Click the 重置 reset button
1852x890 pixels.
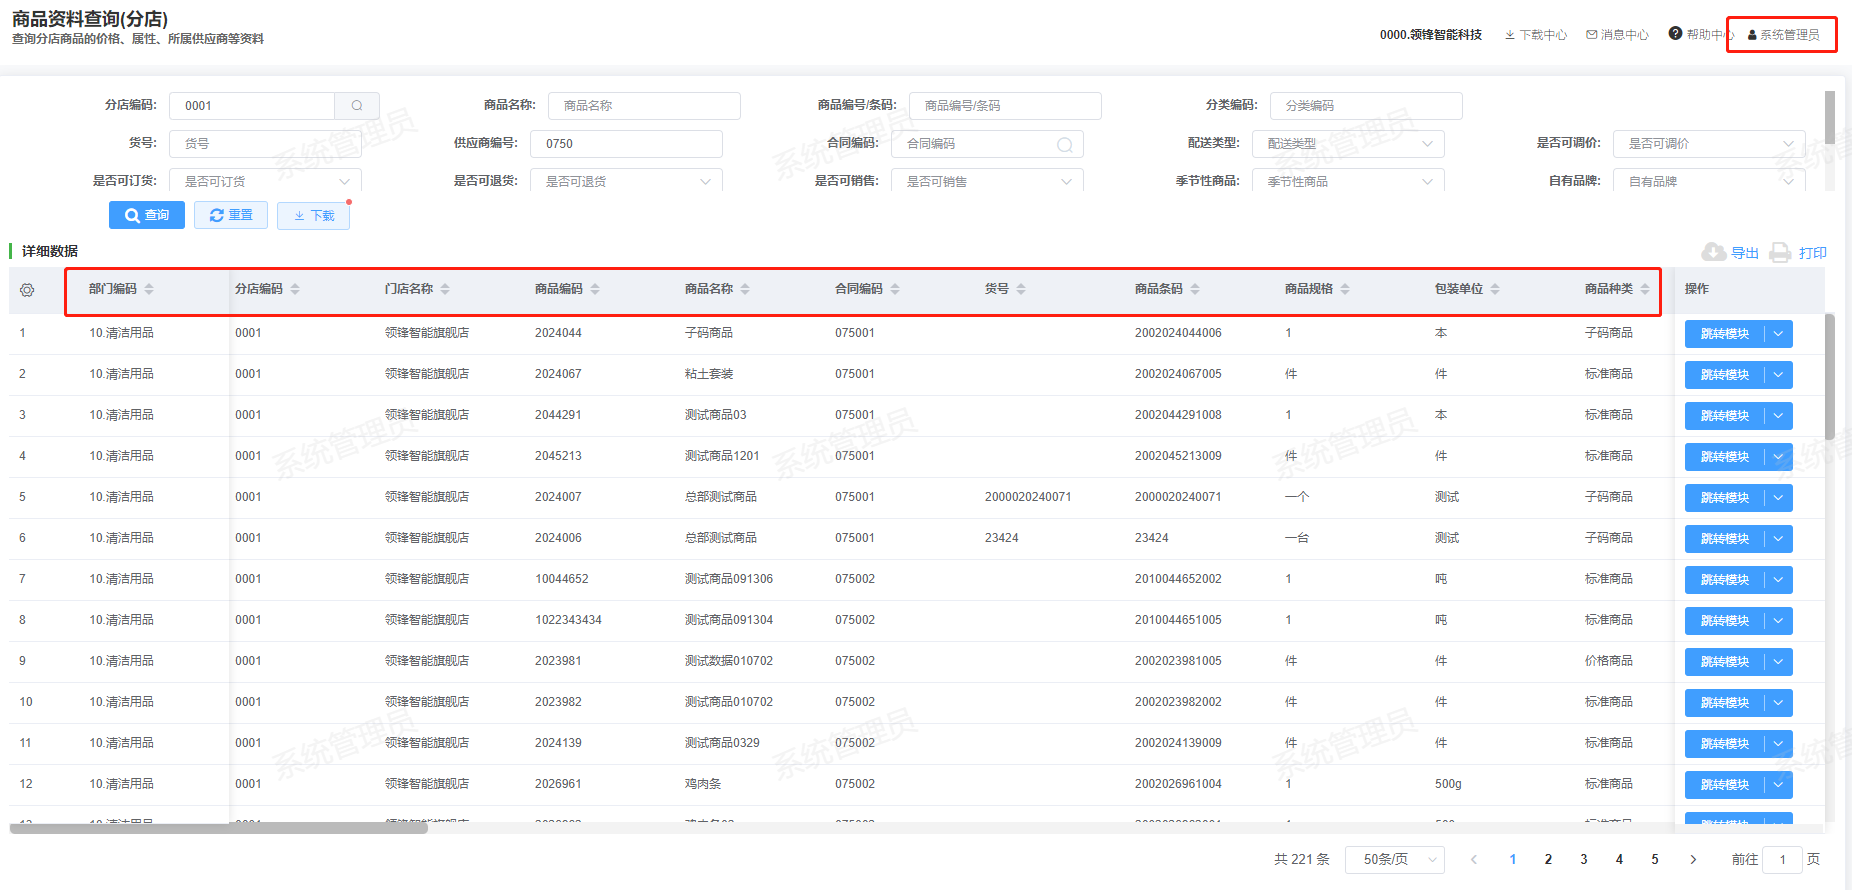231,215
